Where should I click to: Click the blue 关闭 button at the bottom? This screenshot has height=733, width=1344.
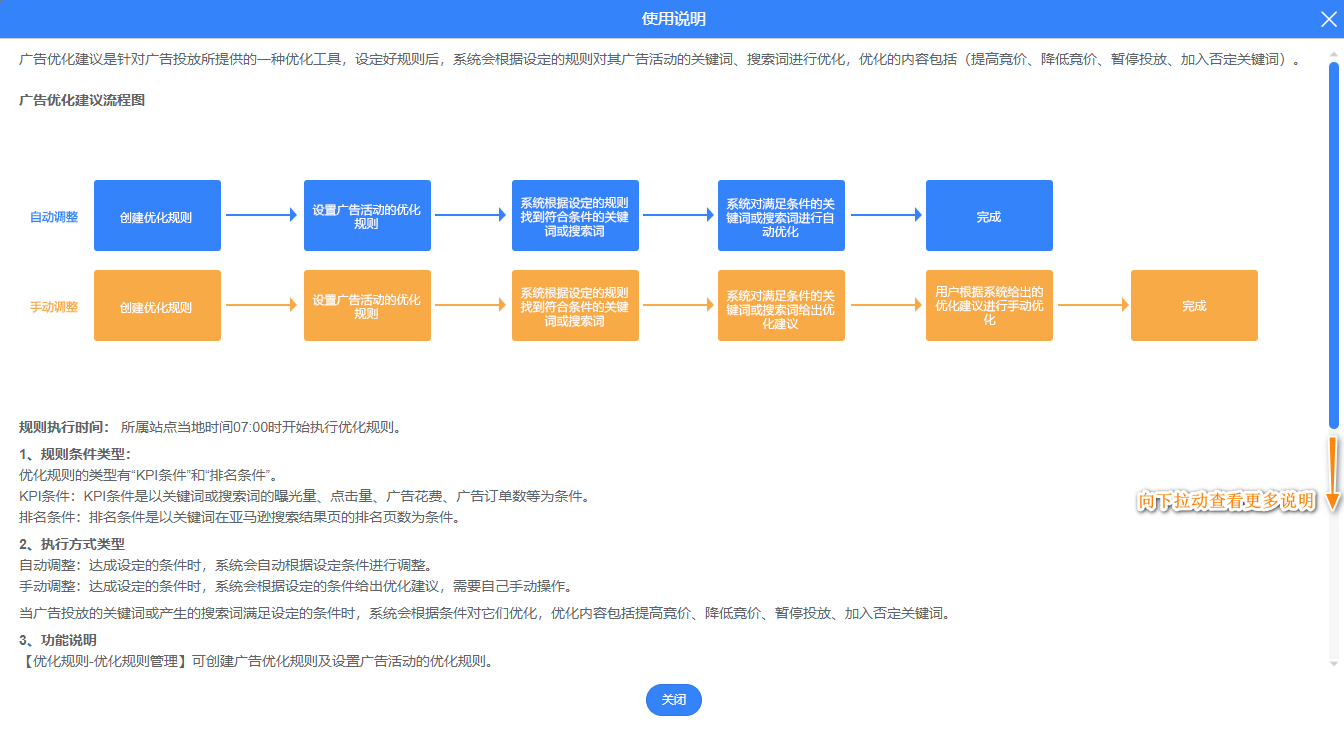(673, 700)
